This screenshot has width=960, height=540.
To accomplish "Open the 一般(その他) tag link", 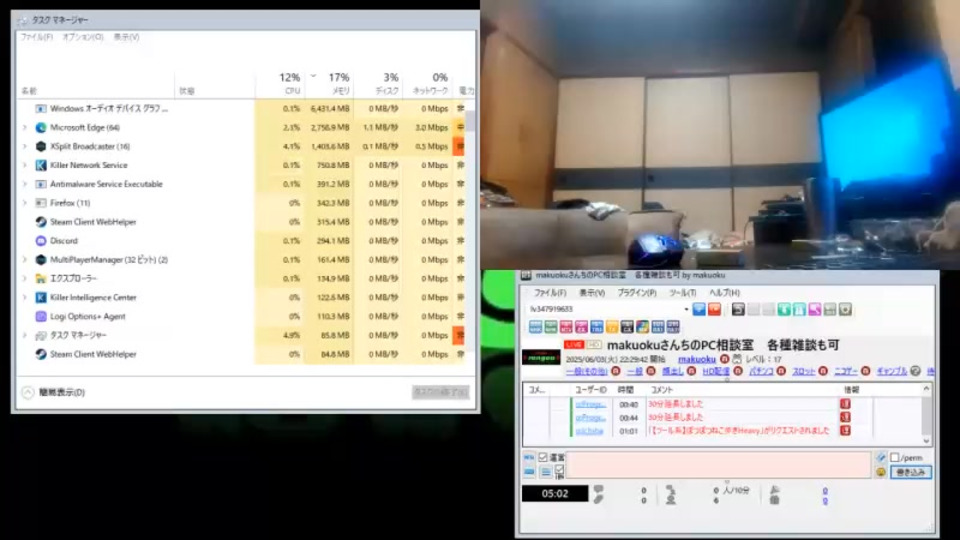I will pyautogui.click(x=587, y=372).
